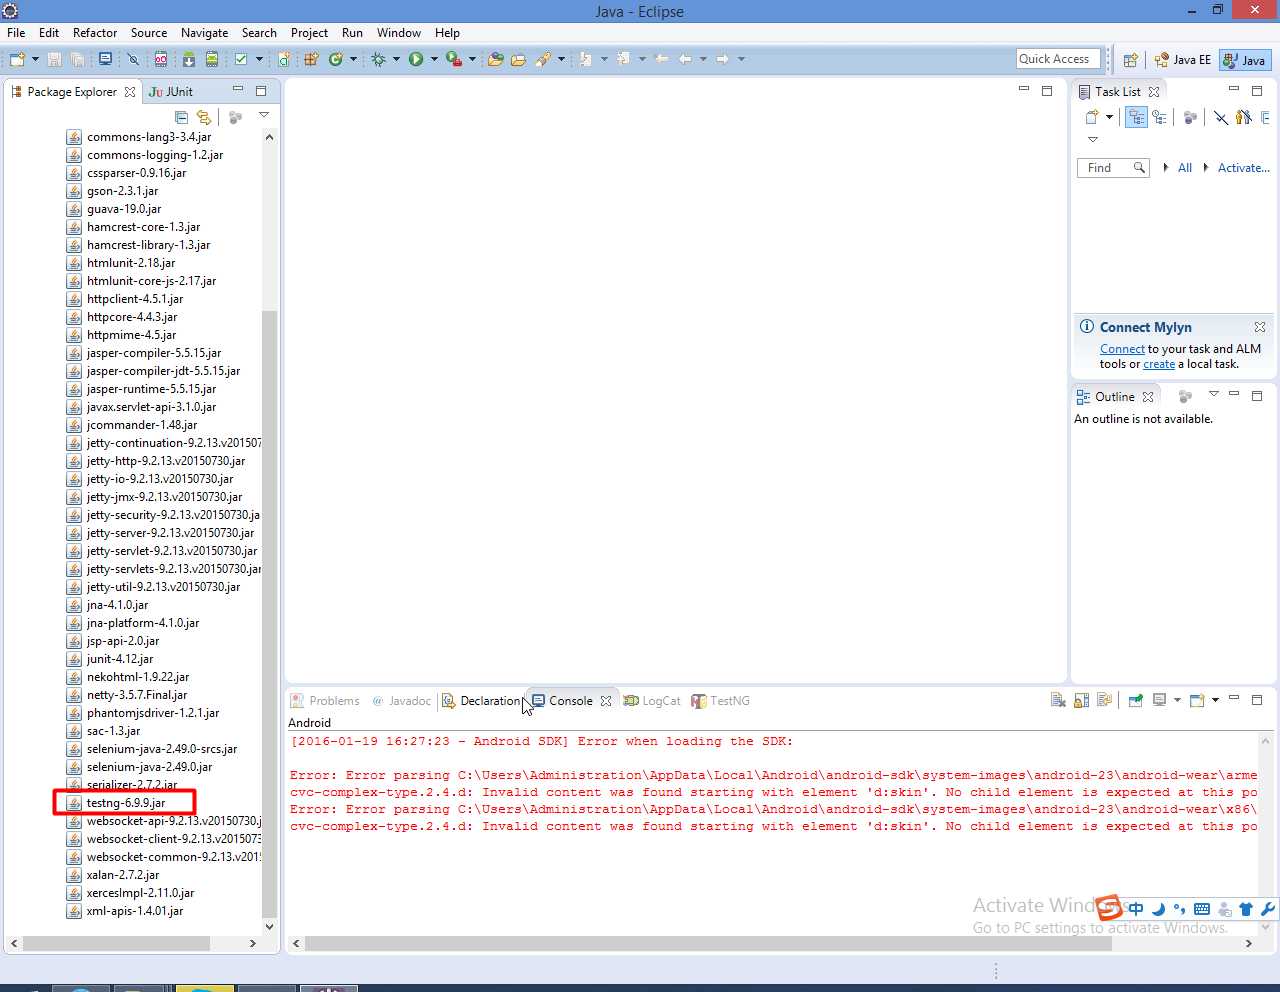Select guava-19.0.jar in the list
The width and height of the screenshot is (1280, 992).
[124, 209]
